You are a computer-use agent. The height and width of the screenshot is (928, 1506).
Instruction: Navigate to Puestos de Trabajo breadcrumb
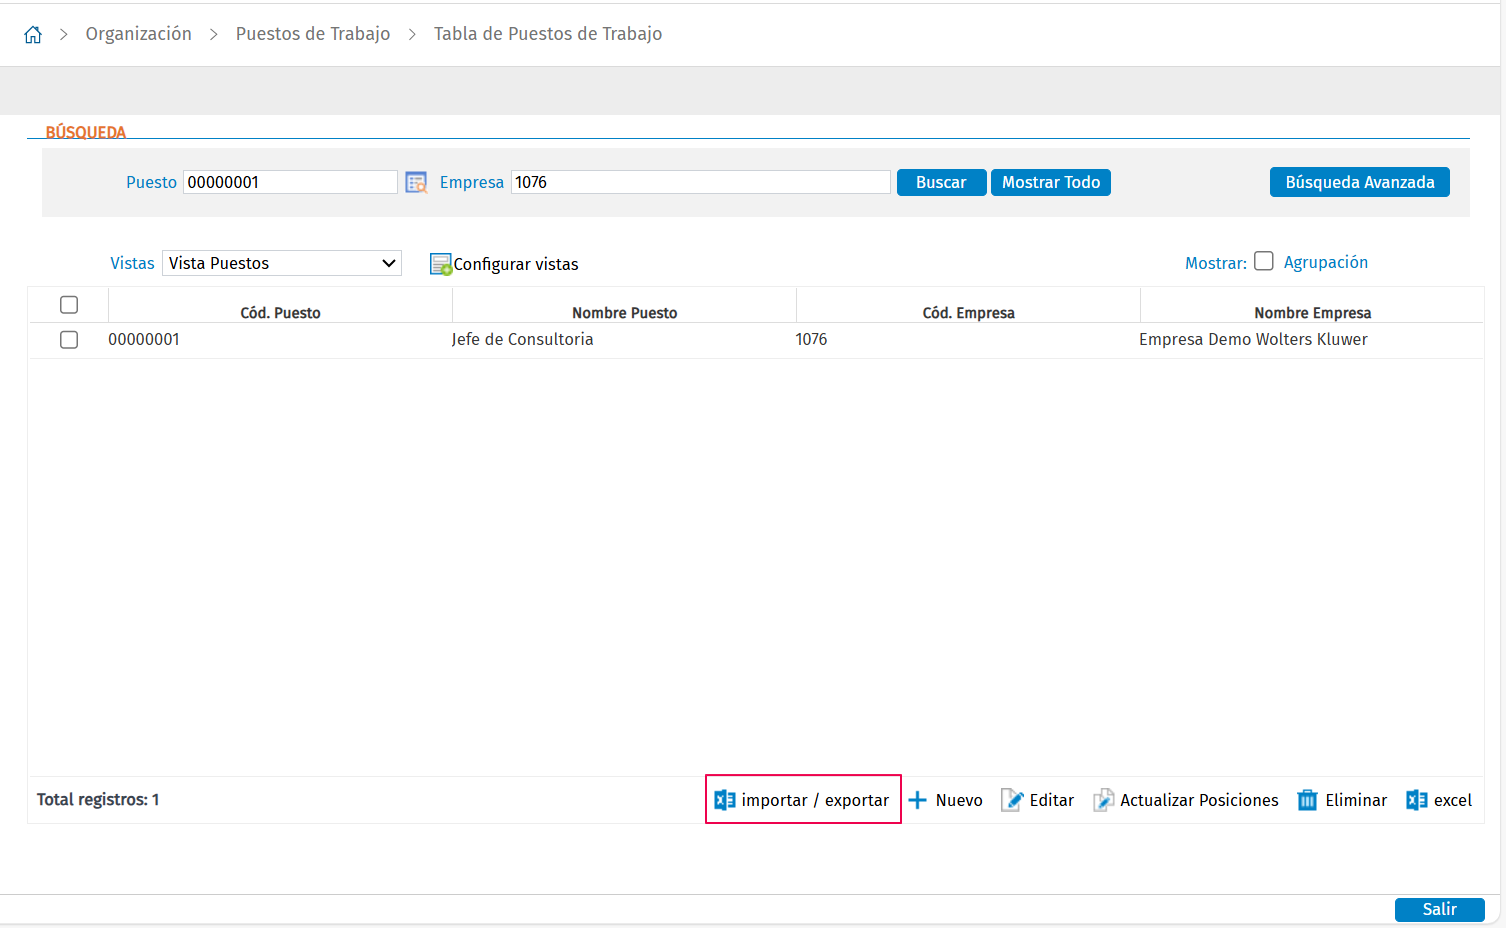pos(313,34)
